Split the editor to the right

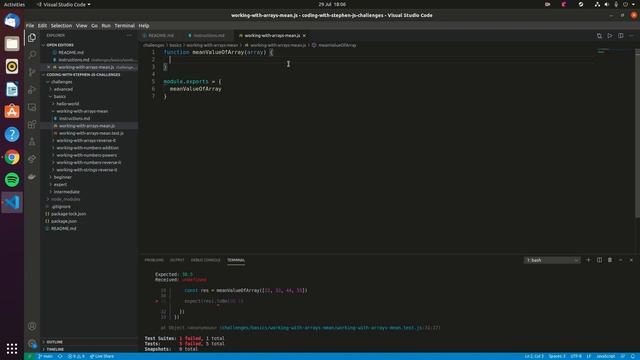coord(620,36)
